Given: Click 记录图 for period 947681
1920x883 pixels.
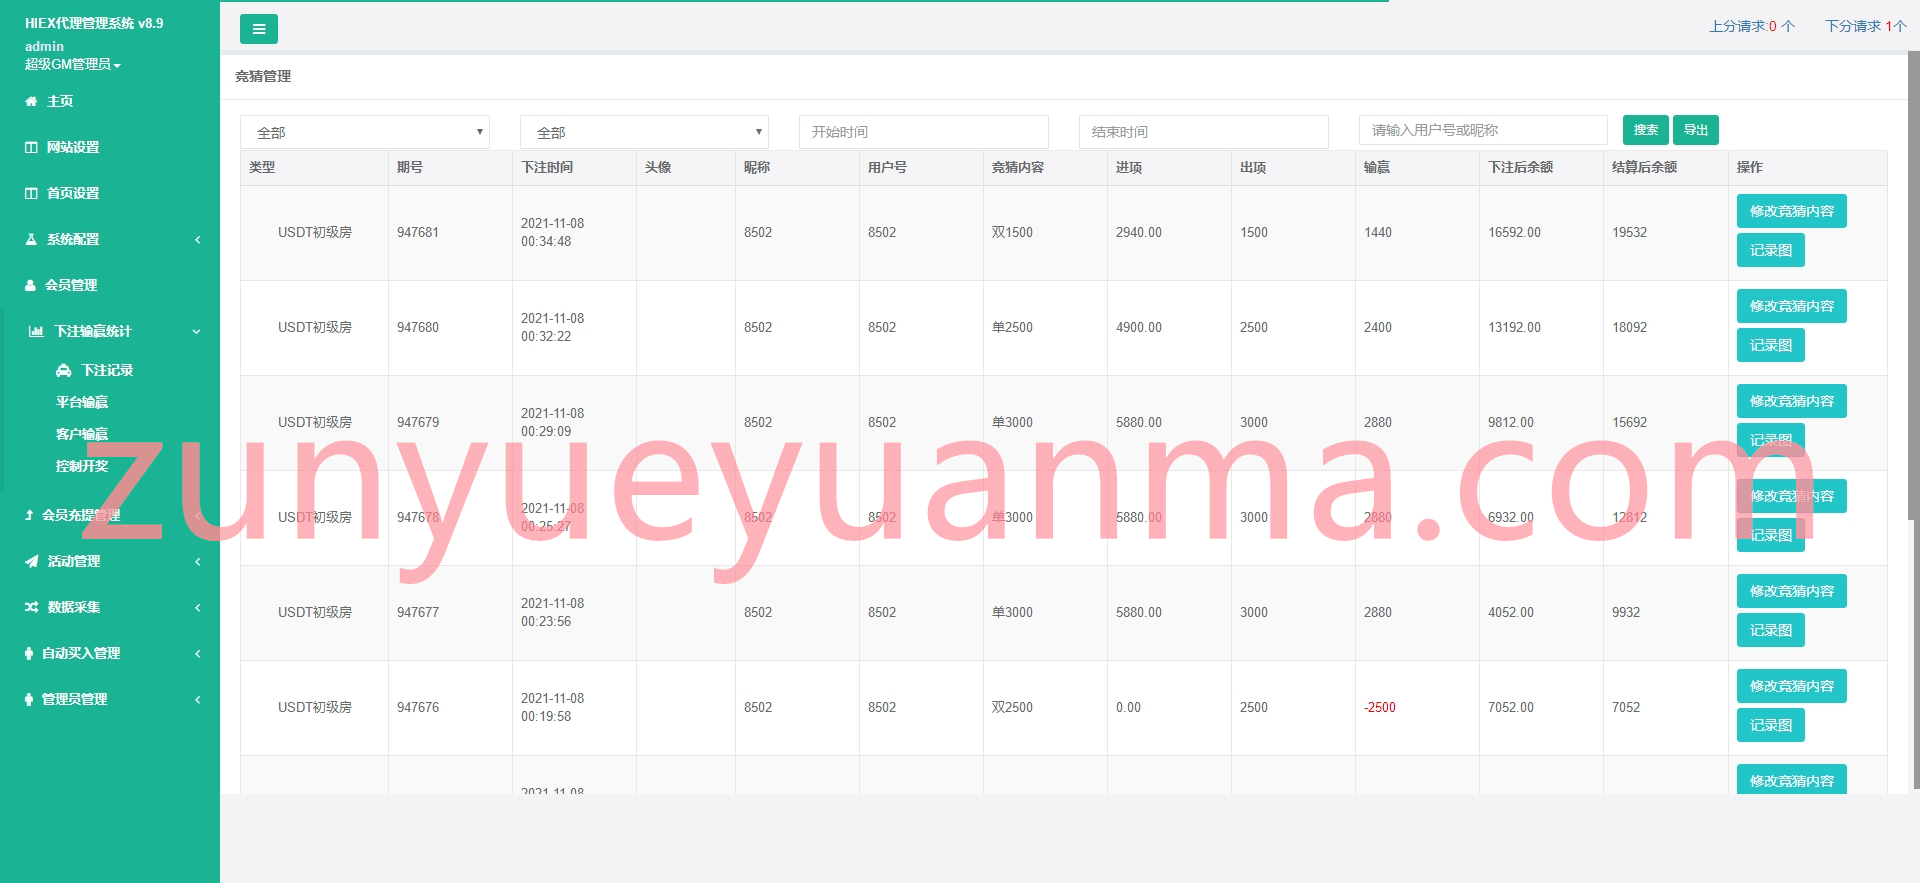Looking at the screenshot, I should [1770, 250].
